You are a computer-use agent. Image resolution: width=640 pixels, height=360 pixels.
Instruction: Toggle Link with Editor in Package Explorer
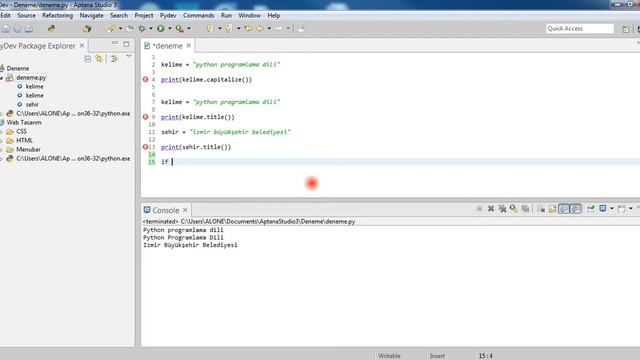pos(99,59)
